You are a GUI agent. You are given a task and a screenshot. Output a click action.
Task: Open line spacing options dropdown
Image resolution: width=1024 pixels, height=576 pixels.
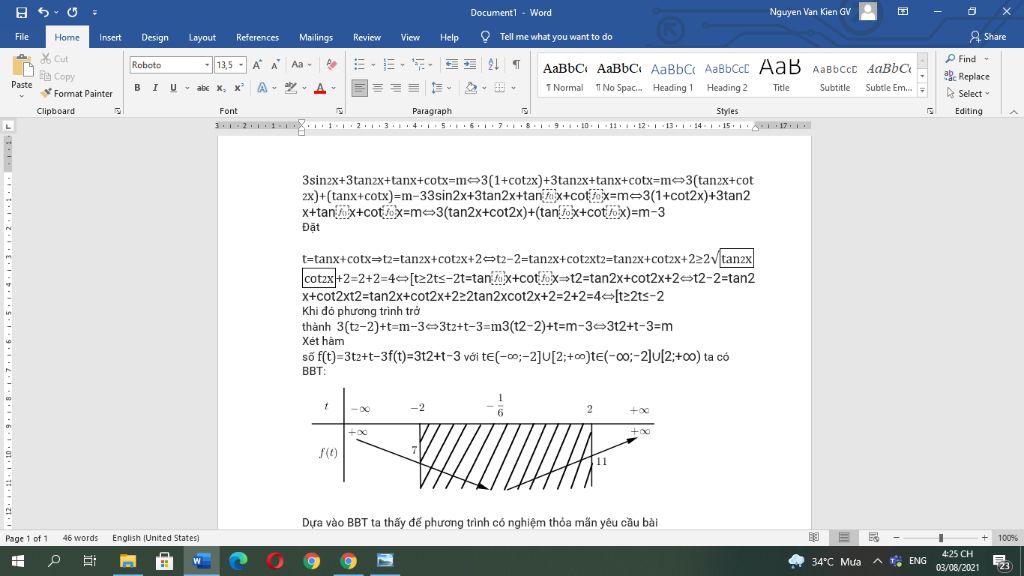[x=441, y=88]
